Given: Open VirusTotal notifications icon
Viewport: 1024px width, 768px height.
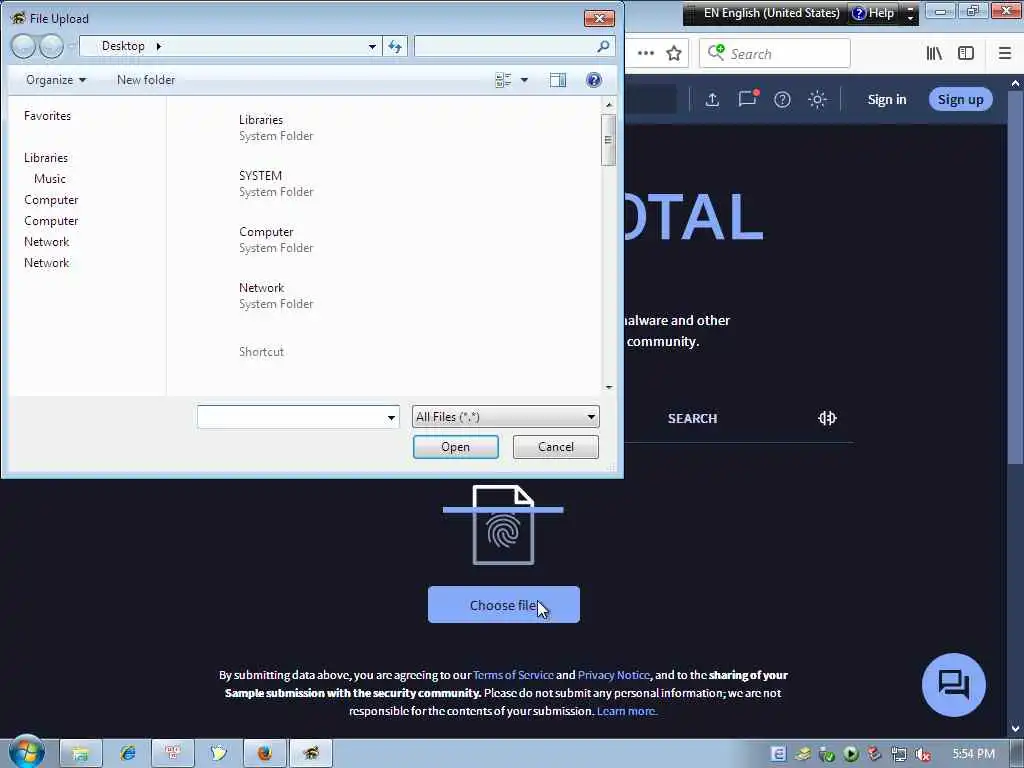Looking at the screenshot, I should point(748,99).
